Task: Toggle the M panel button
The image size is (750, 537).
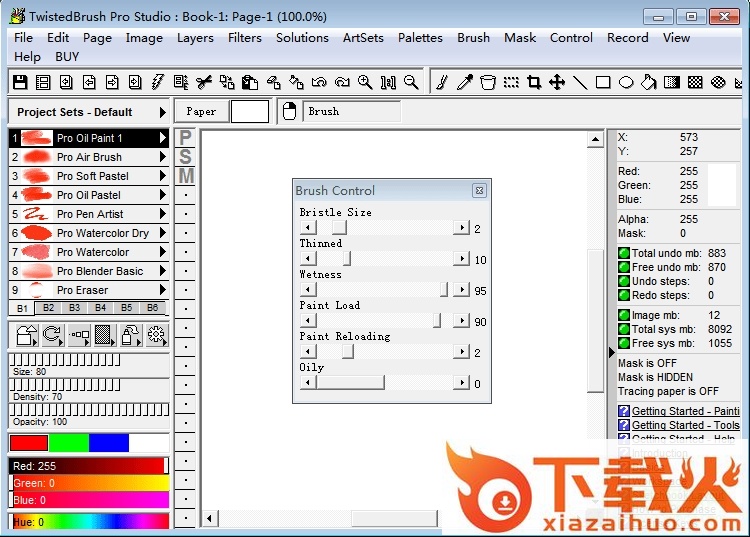Action: 186,176
